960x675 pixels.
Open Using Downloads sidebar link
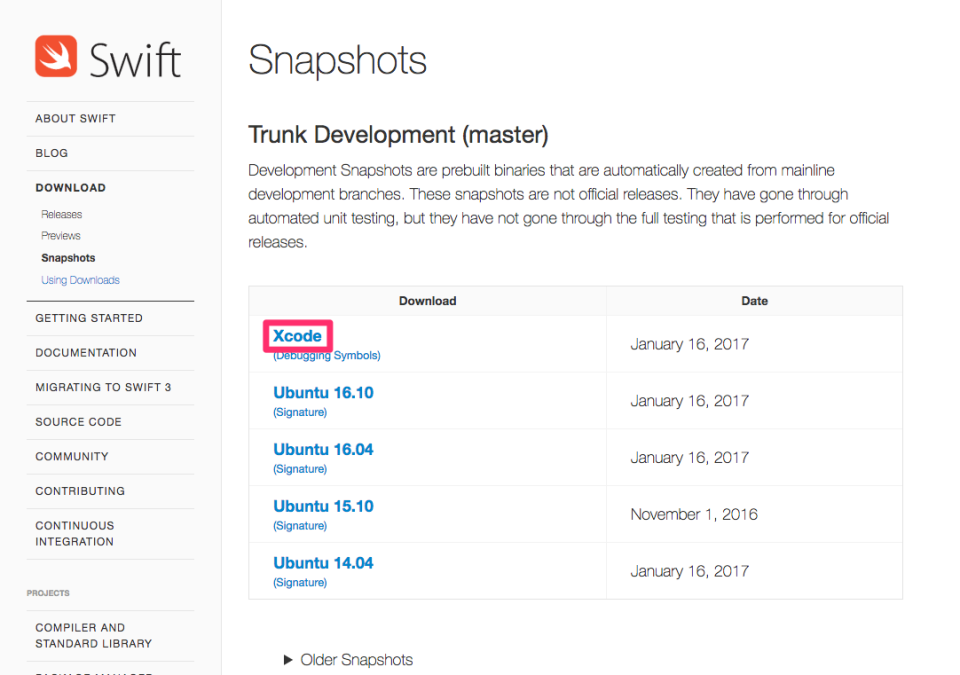(80, 280)
